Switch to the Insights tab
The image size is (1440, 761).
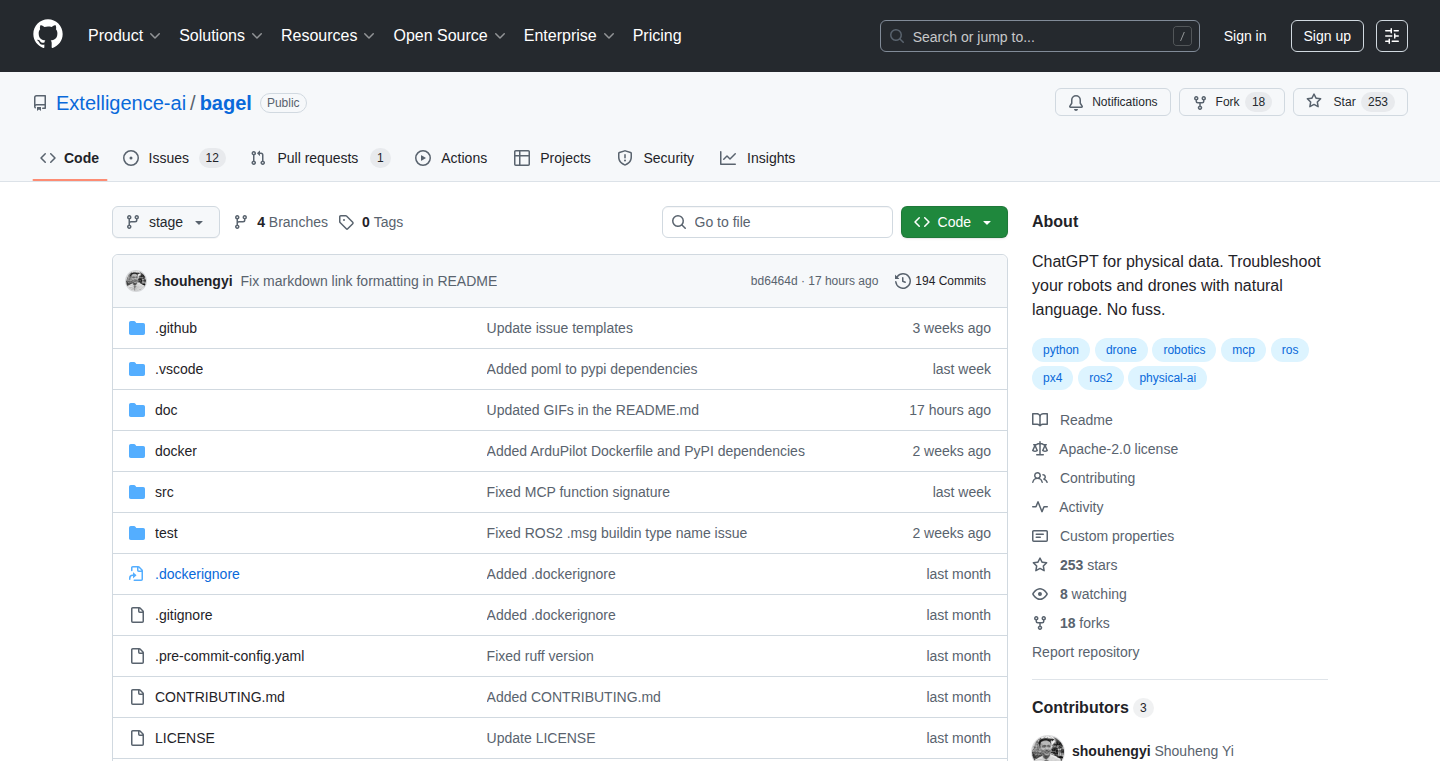pos(758,158)
